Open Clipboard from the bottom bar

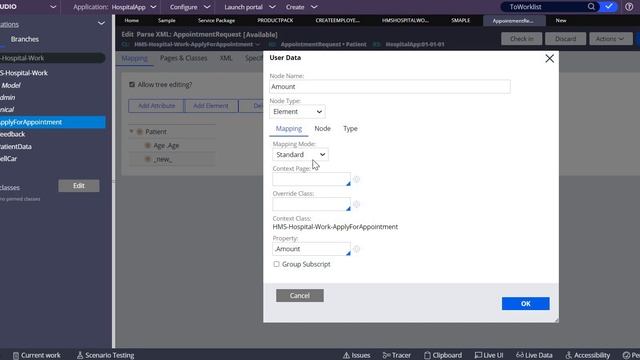[443, 355]
